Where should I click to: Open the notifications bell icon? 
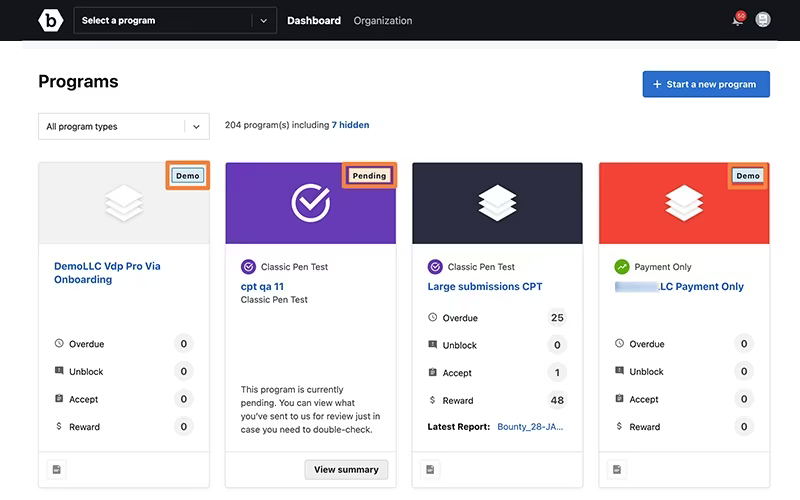tap(738, 20)
